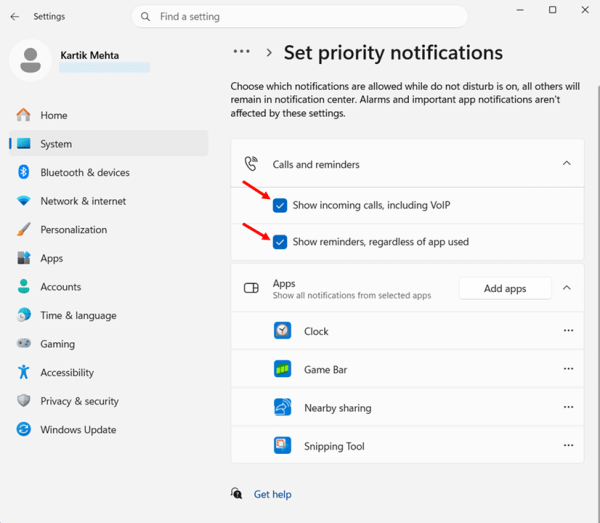Image resolution: width=600 pixels, height=523 pixels.
Task: Click the Personalization paintbrush icon
Action: [23, 230]
